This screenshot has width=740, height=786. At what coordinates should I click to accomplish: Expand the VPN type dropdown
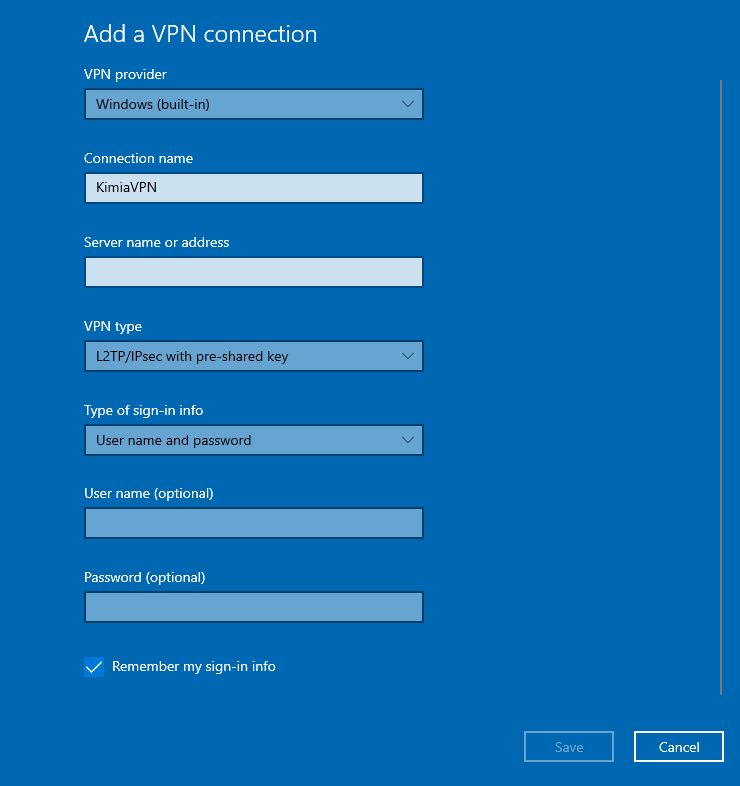pos(253,356)
